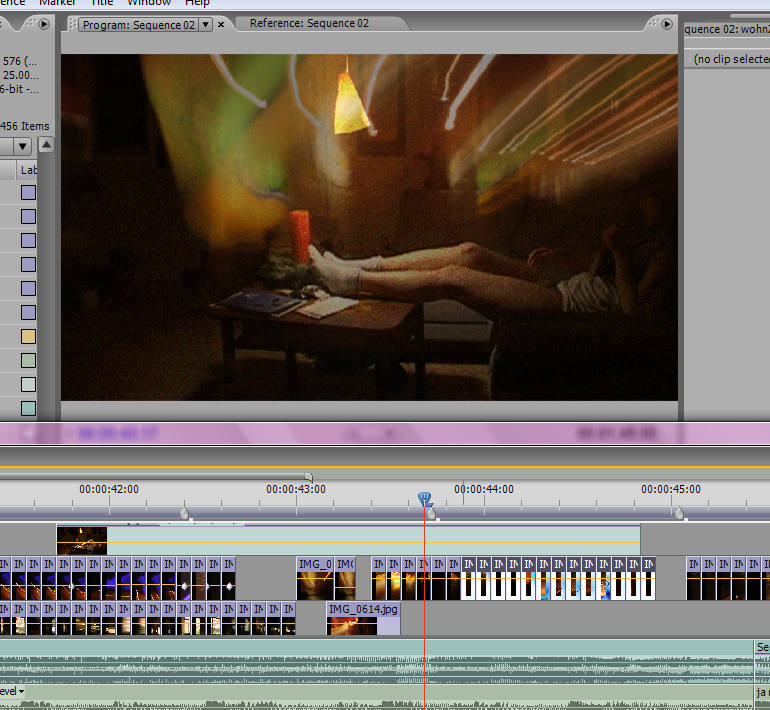Open the Window menu
Viewport: 770px width, 710px height.
(x=149, y=3)
